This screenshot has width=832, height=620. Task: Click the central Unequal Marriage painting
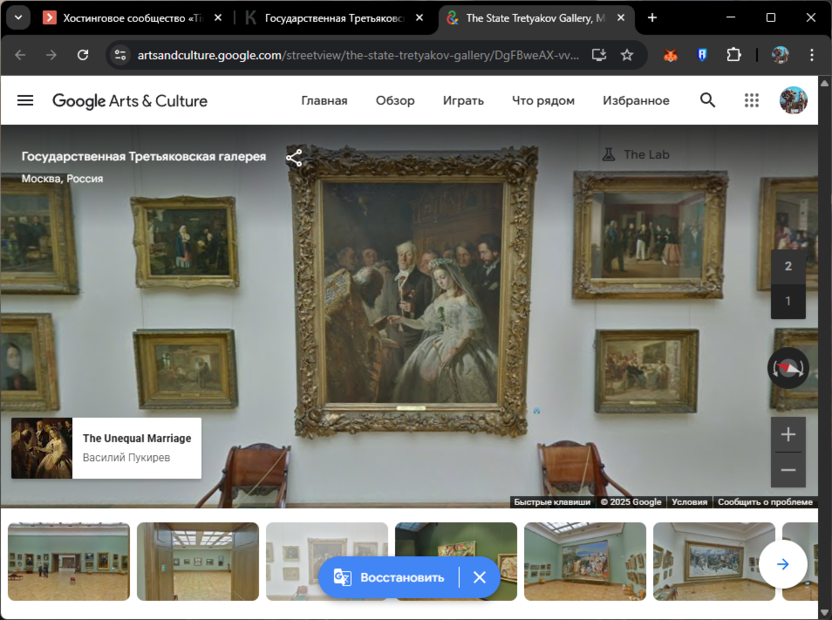(412, 292)
